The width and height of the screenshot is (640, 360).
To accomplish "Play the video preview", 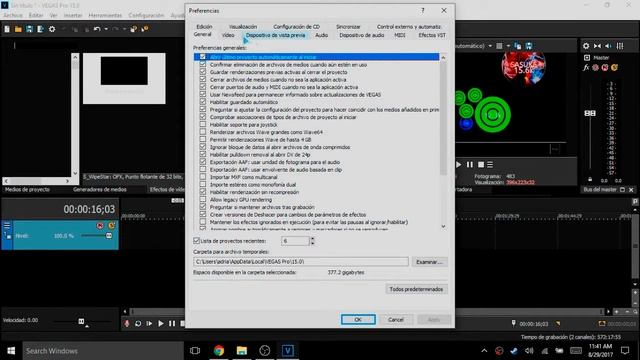I will [459, 164].
